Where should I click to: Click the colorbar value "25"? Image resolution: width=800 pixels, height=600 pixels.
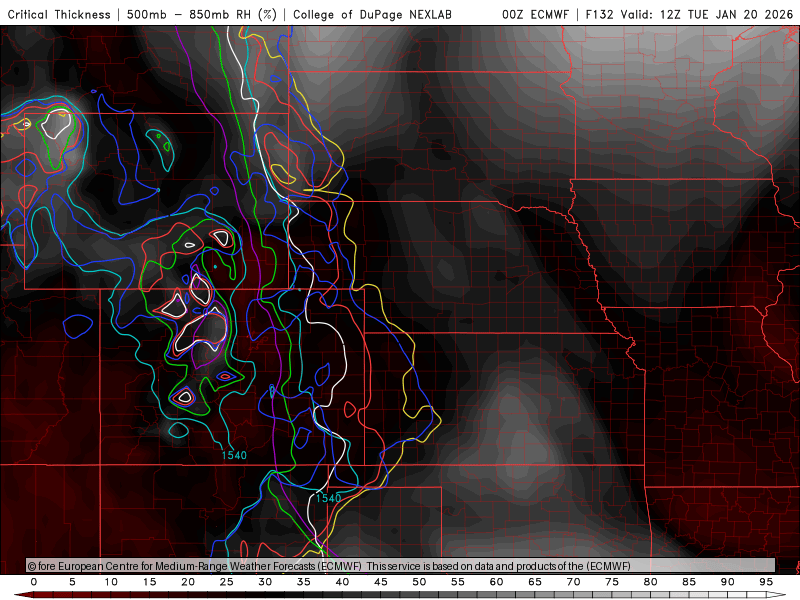pyautogui.click(x=227, y=582)
